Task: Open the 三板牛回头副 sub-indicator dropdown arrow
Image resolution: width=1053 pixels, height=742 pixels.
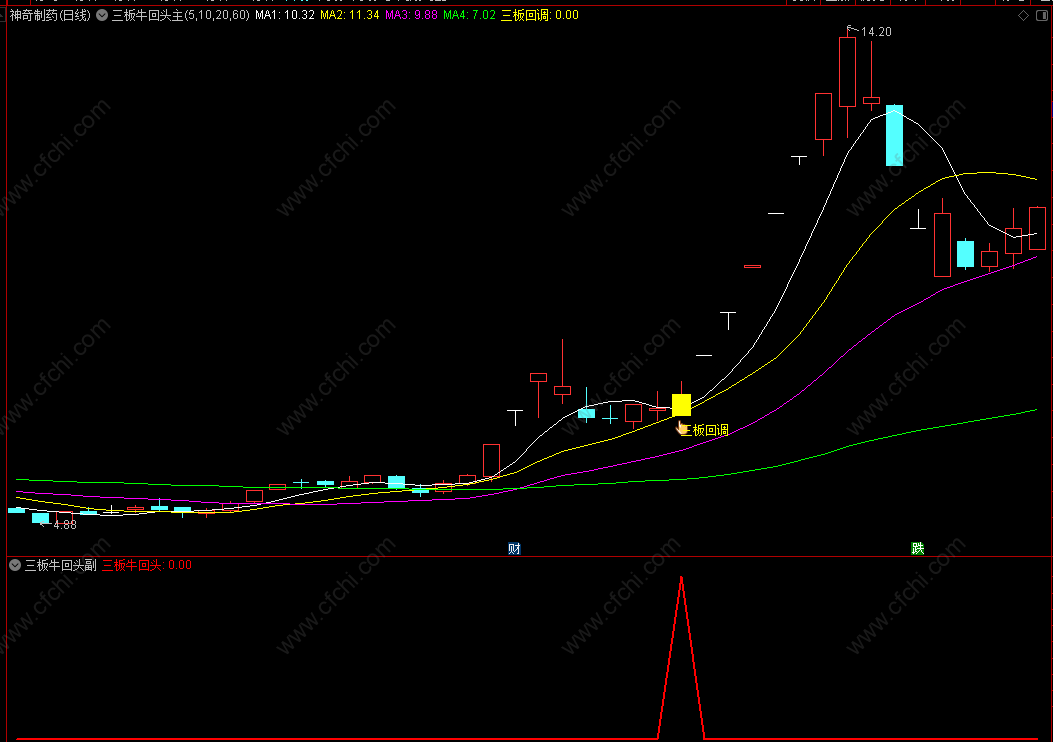Action: click(15, 565)
